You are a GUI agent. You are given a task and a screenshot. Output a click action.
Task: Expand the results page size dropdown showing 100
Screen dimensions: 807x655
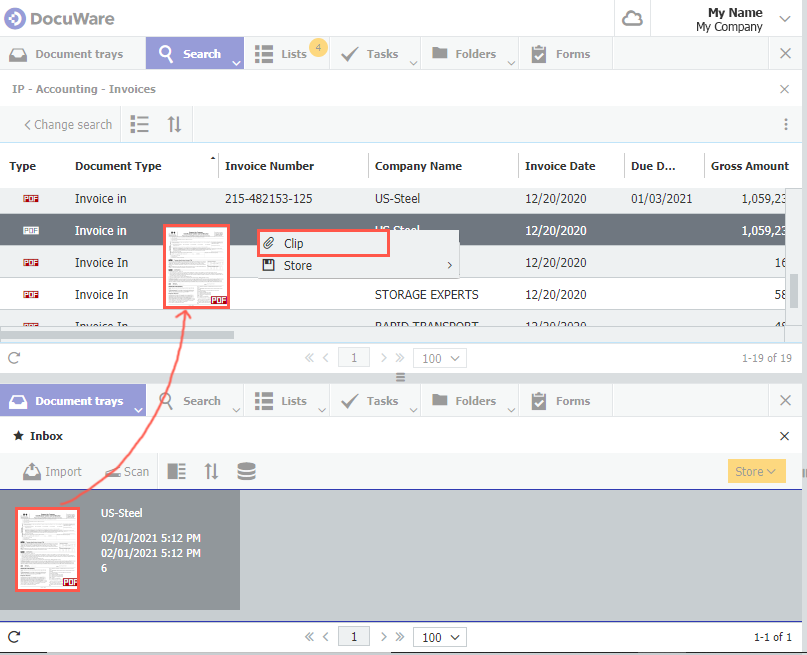[x=441, y=357]
